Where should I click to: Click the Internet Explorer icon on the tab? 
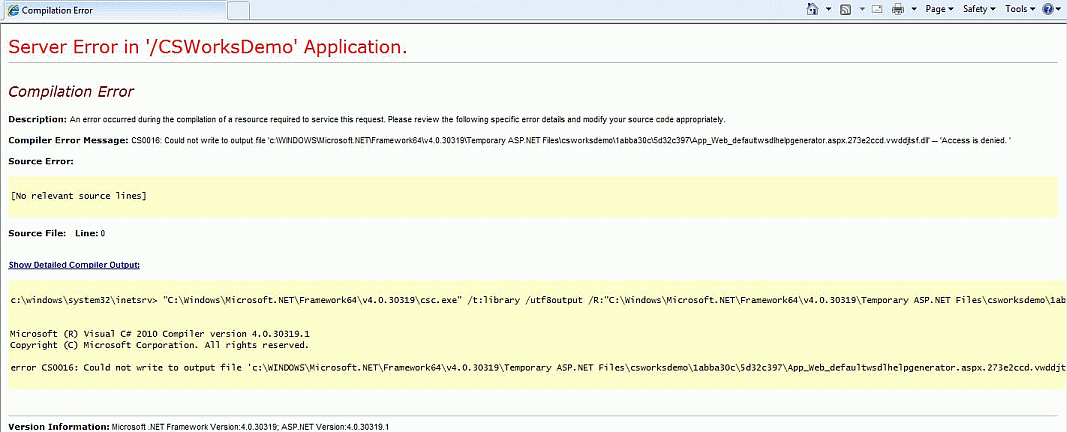click(x=11, y=10)
